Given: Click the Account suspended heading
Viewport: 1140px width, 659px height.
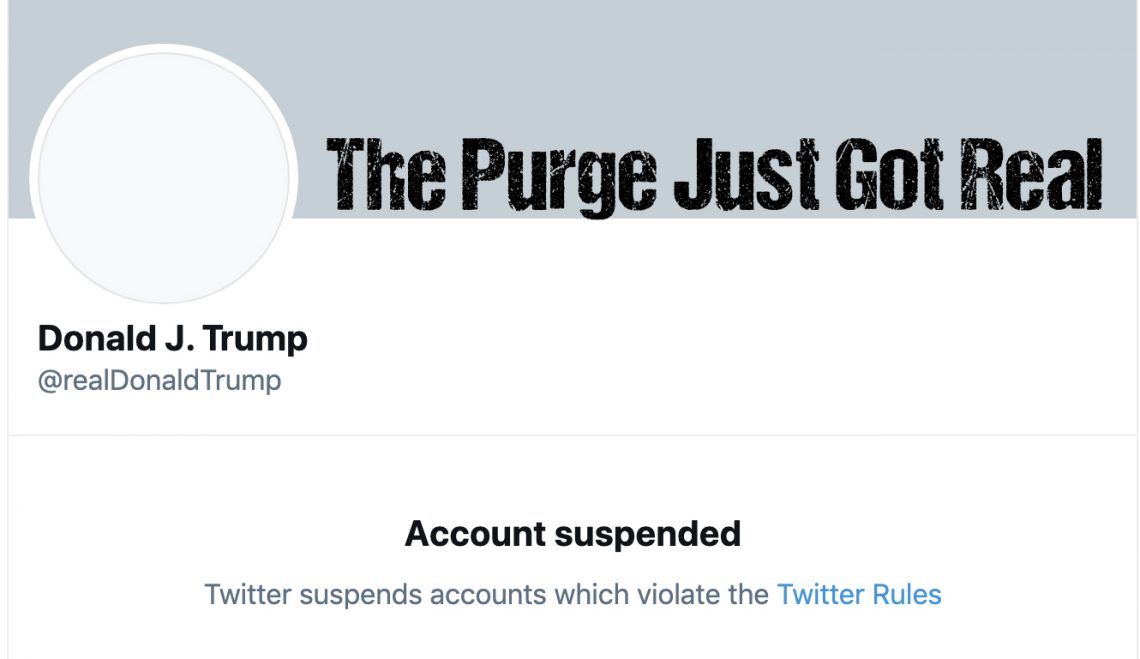Looking at the screenshot, I should [573, 534].
